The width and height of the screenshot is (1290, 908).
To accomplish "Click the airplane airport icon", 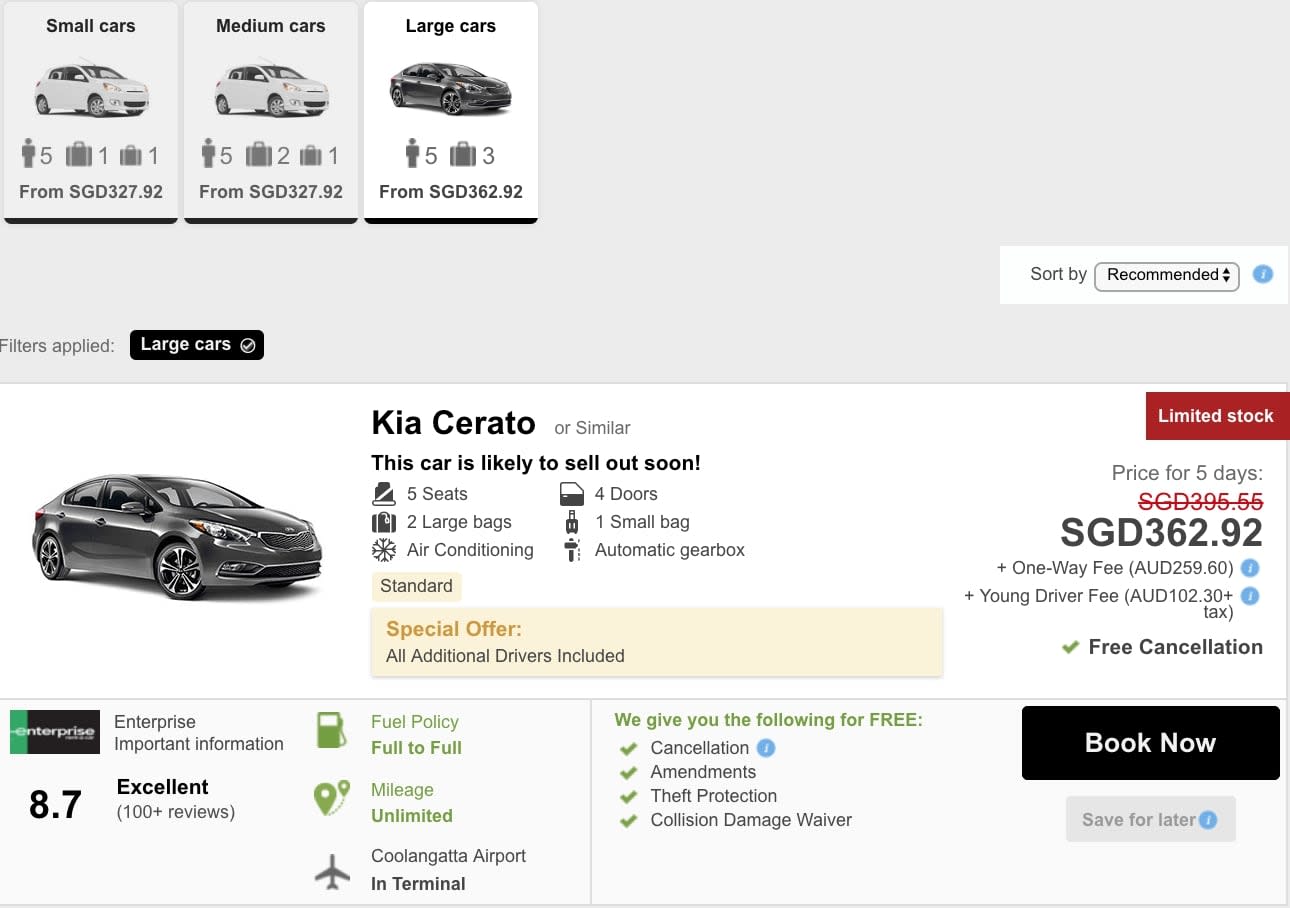I will [332, 870].
